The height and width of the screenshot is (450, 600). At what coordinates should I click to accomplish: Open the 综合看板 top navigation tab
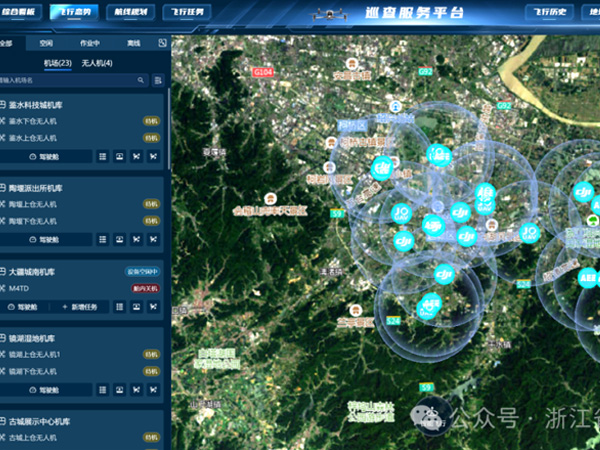point(19,12)
